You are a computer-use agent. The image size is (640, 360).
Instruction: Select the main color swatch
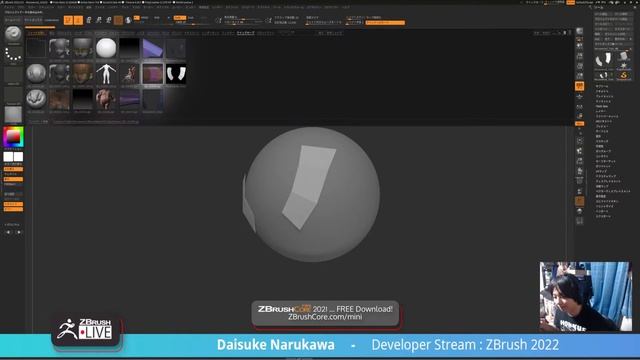click(18, 157)
